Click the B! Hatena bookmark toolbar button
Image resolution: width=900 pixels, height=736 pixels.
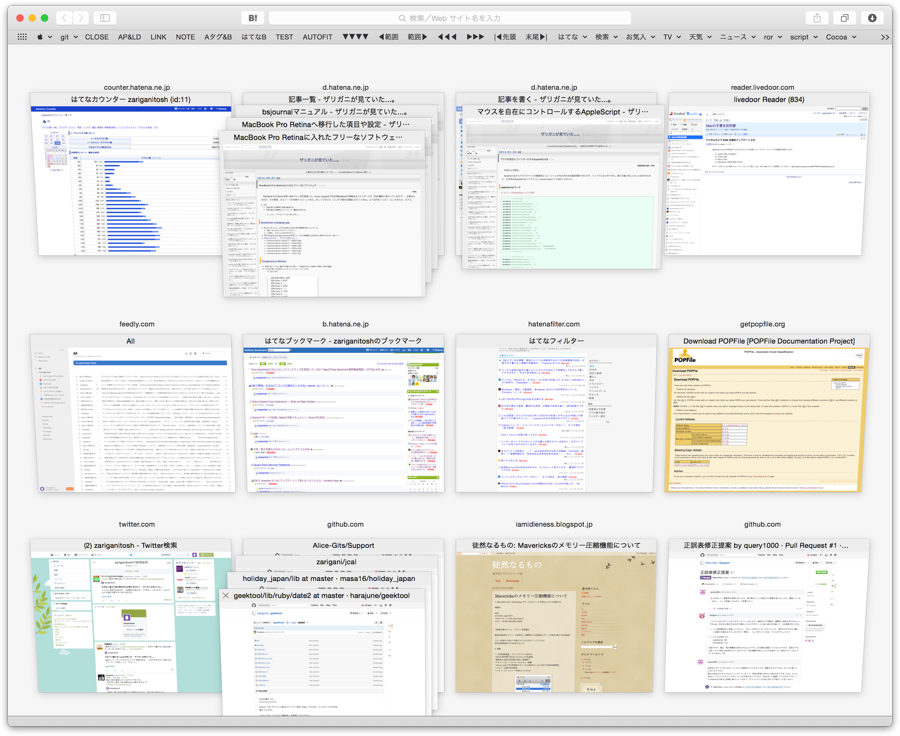253,18
